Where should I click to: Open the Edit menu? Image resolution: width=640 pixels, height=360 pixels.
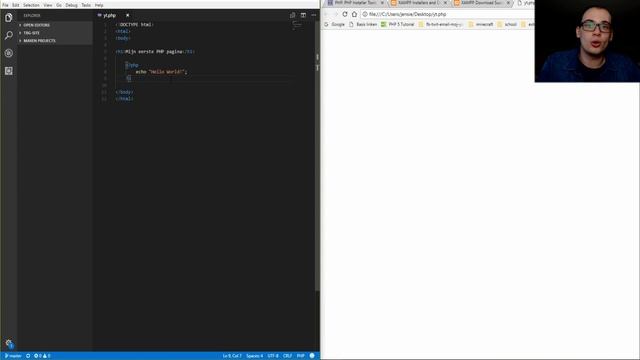16,5
